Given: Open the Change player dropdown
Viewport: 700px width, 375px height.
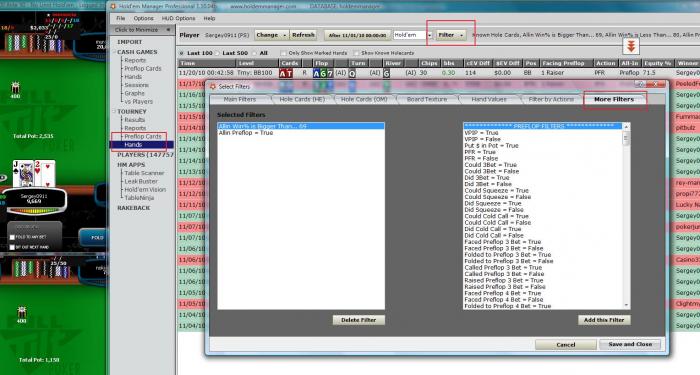Looking at the screenshot, I should click(x=271, y=35).
